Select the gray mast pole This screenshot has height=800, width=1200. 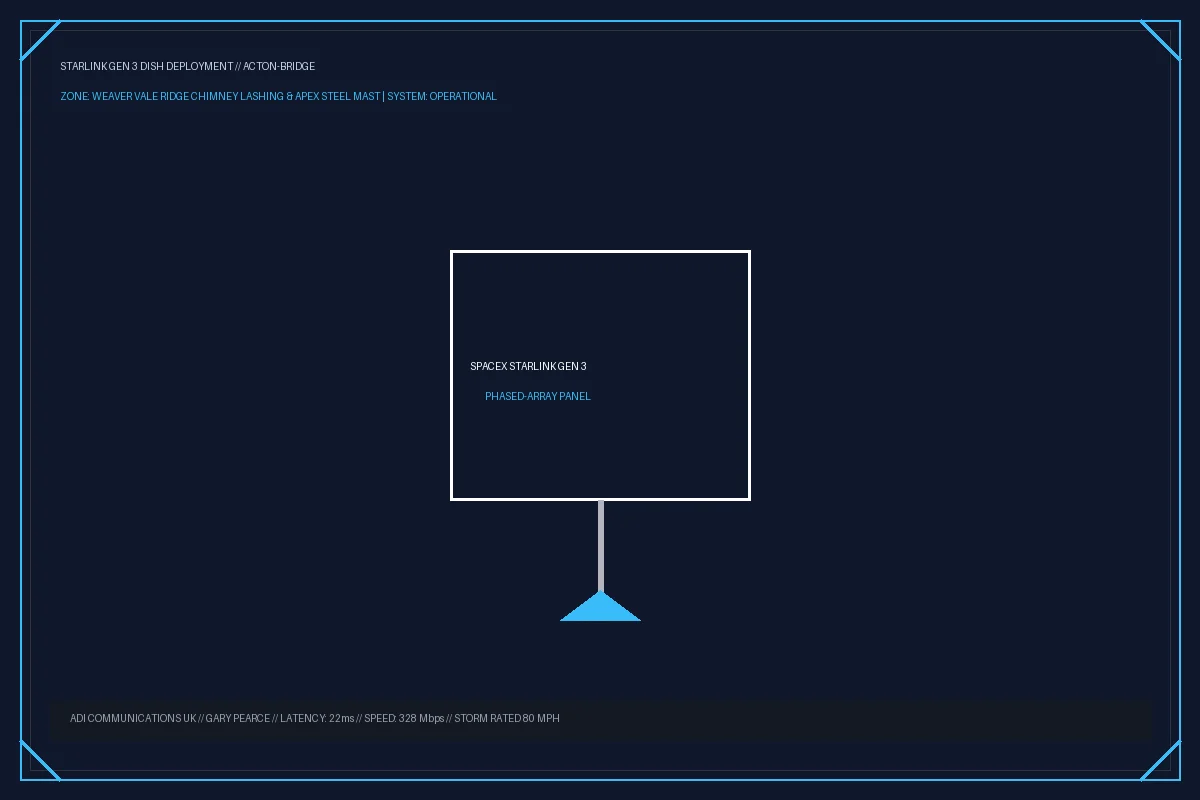point(600,546)
